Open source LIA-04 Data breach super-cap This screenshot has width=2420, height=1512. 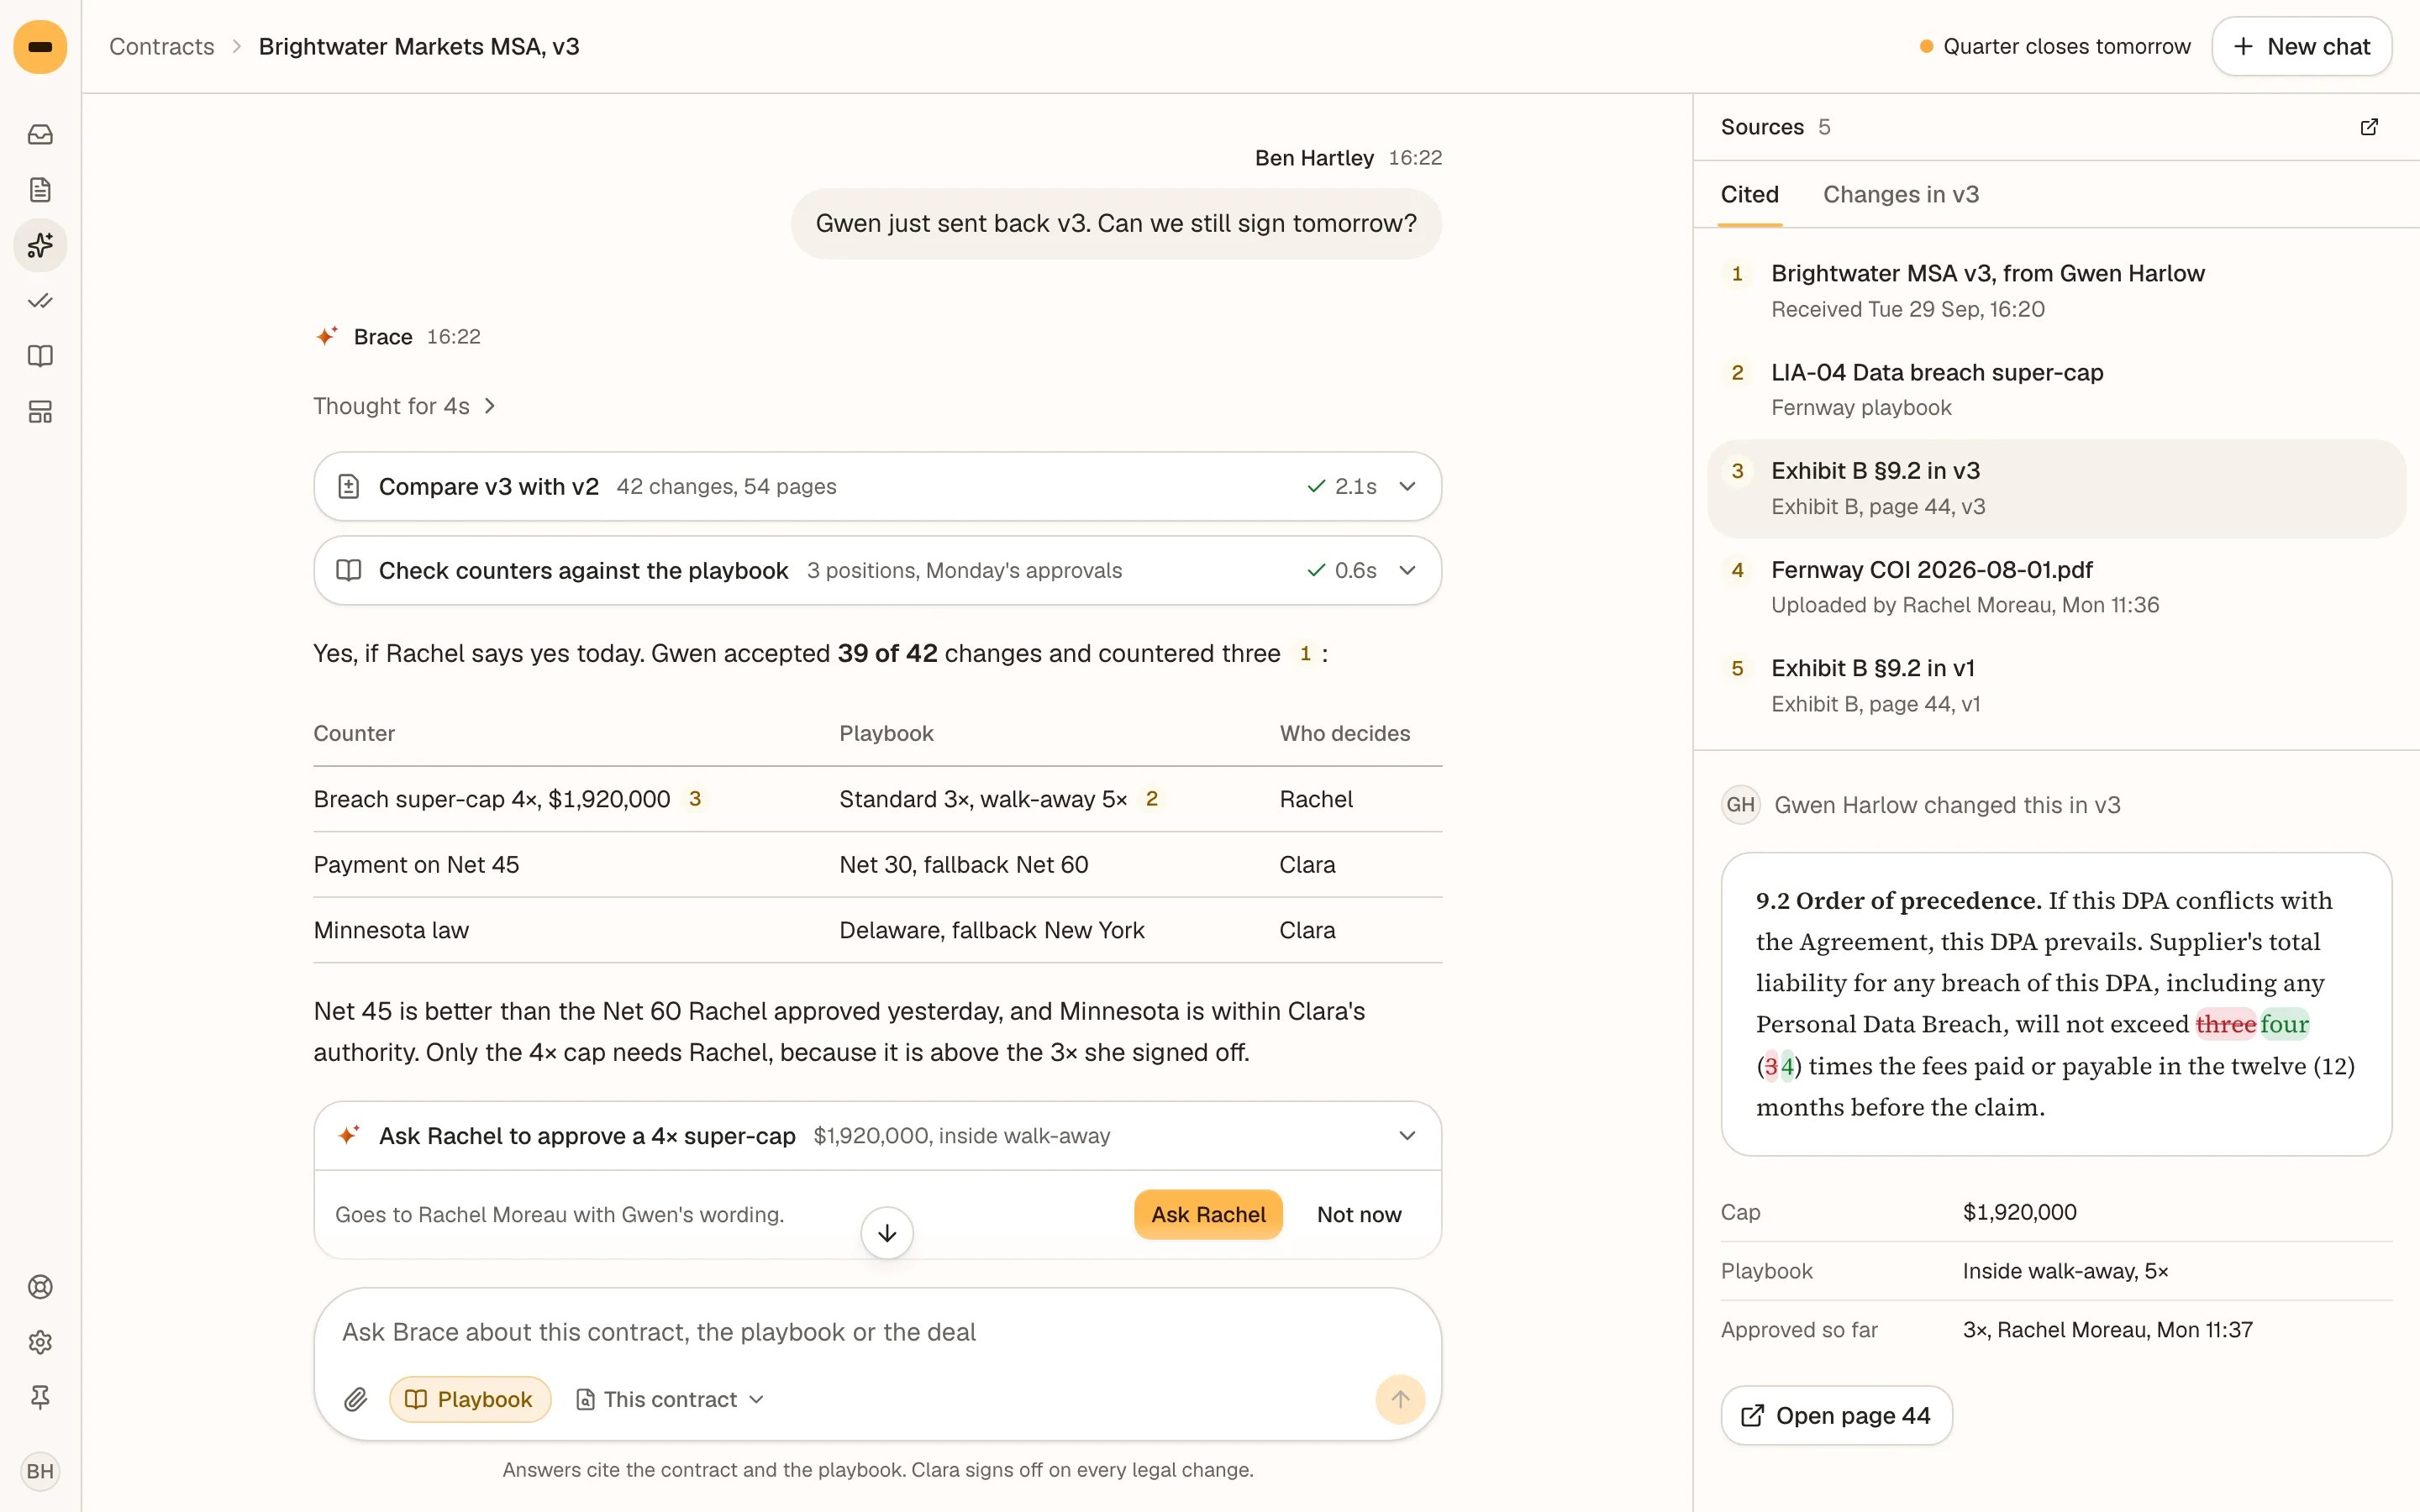tap(2056, 390)
